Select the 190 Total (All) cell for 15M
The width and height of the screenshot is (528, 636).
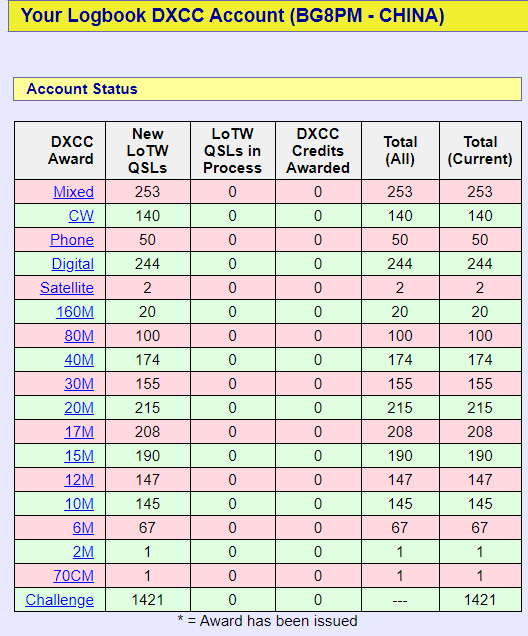coord(400,456)
